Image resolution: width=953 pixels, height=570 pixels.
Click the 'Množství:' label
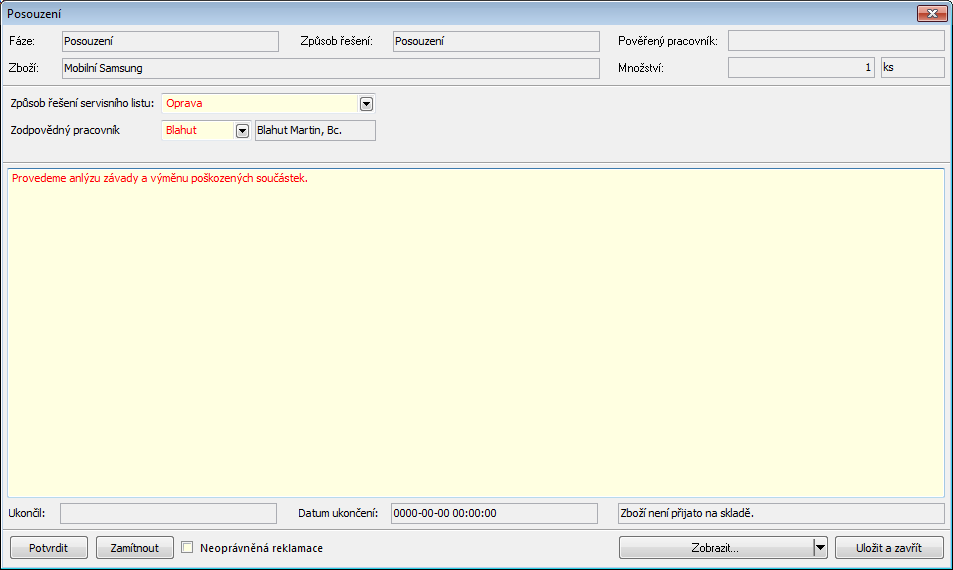(641, 68)
